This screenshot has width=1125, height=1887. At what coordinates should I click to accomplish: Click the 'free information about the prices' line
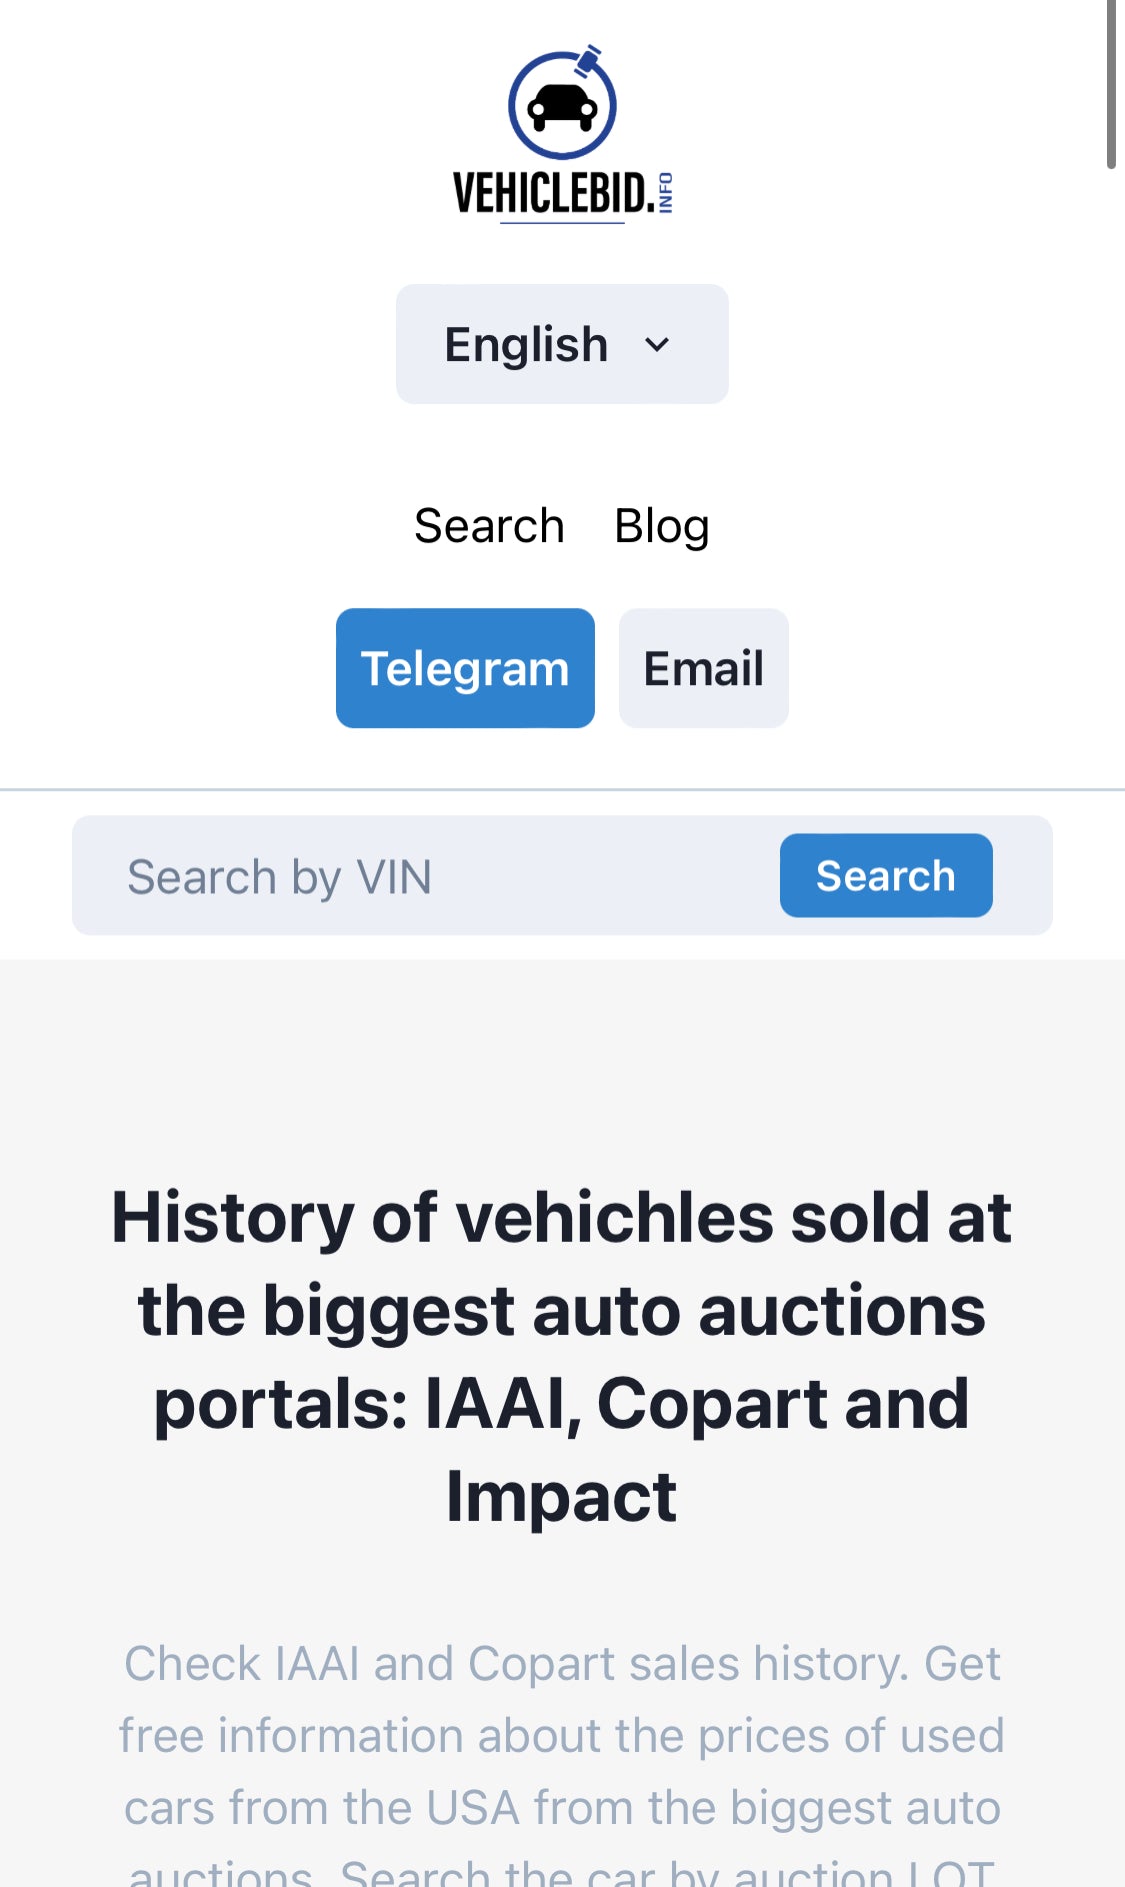(x=562, y=1736)
